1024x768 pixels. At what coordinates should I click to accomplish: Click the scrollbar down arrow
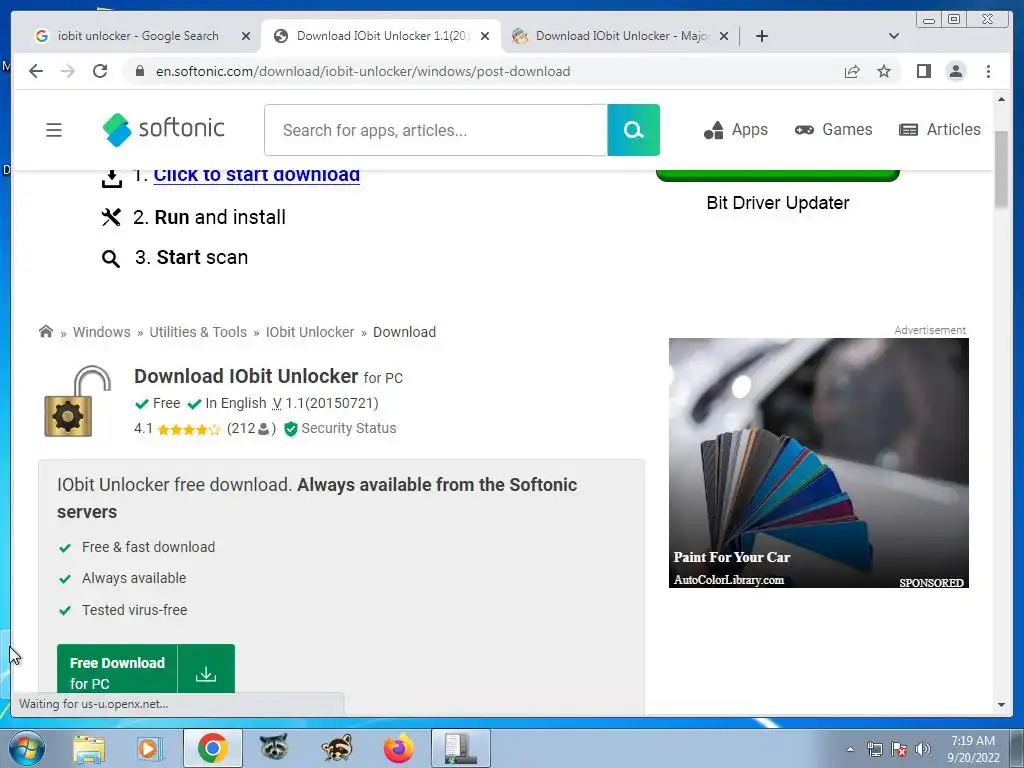coord(1001,705)
